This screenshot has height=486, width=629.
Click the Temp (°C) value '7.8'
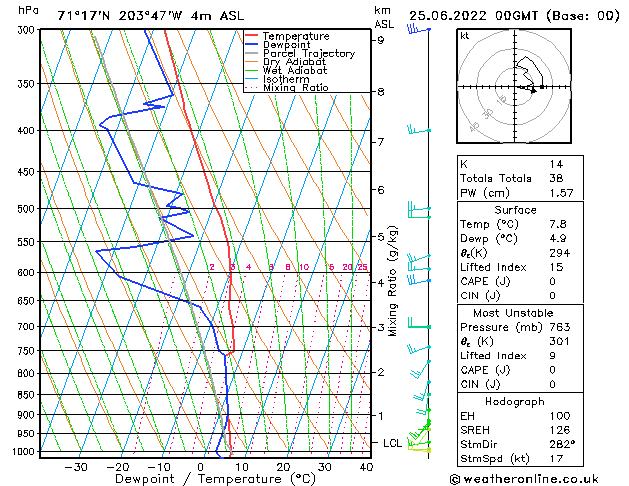[x=558, y=224]
